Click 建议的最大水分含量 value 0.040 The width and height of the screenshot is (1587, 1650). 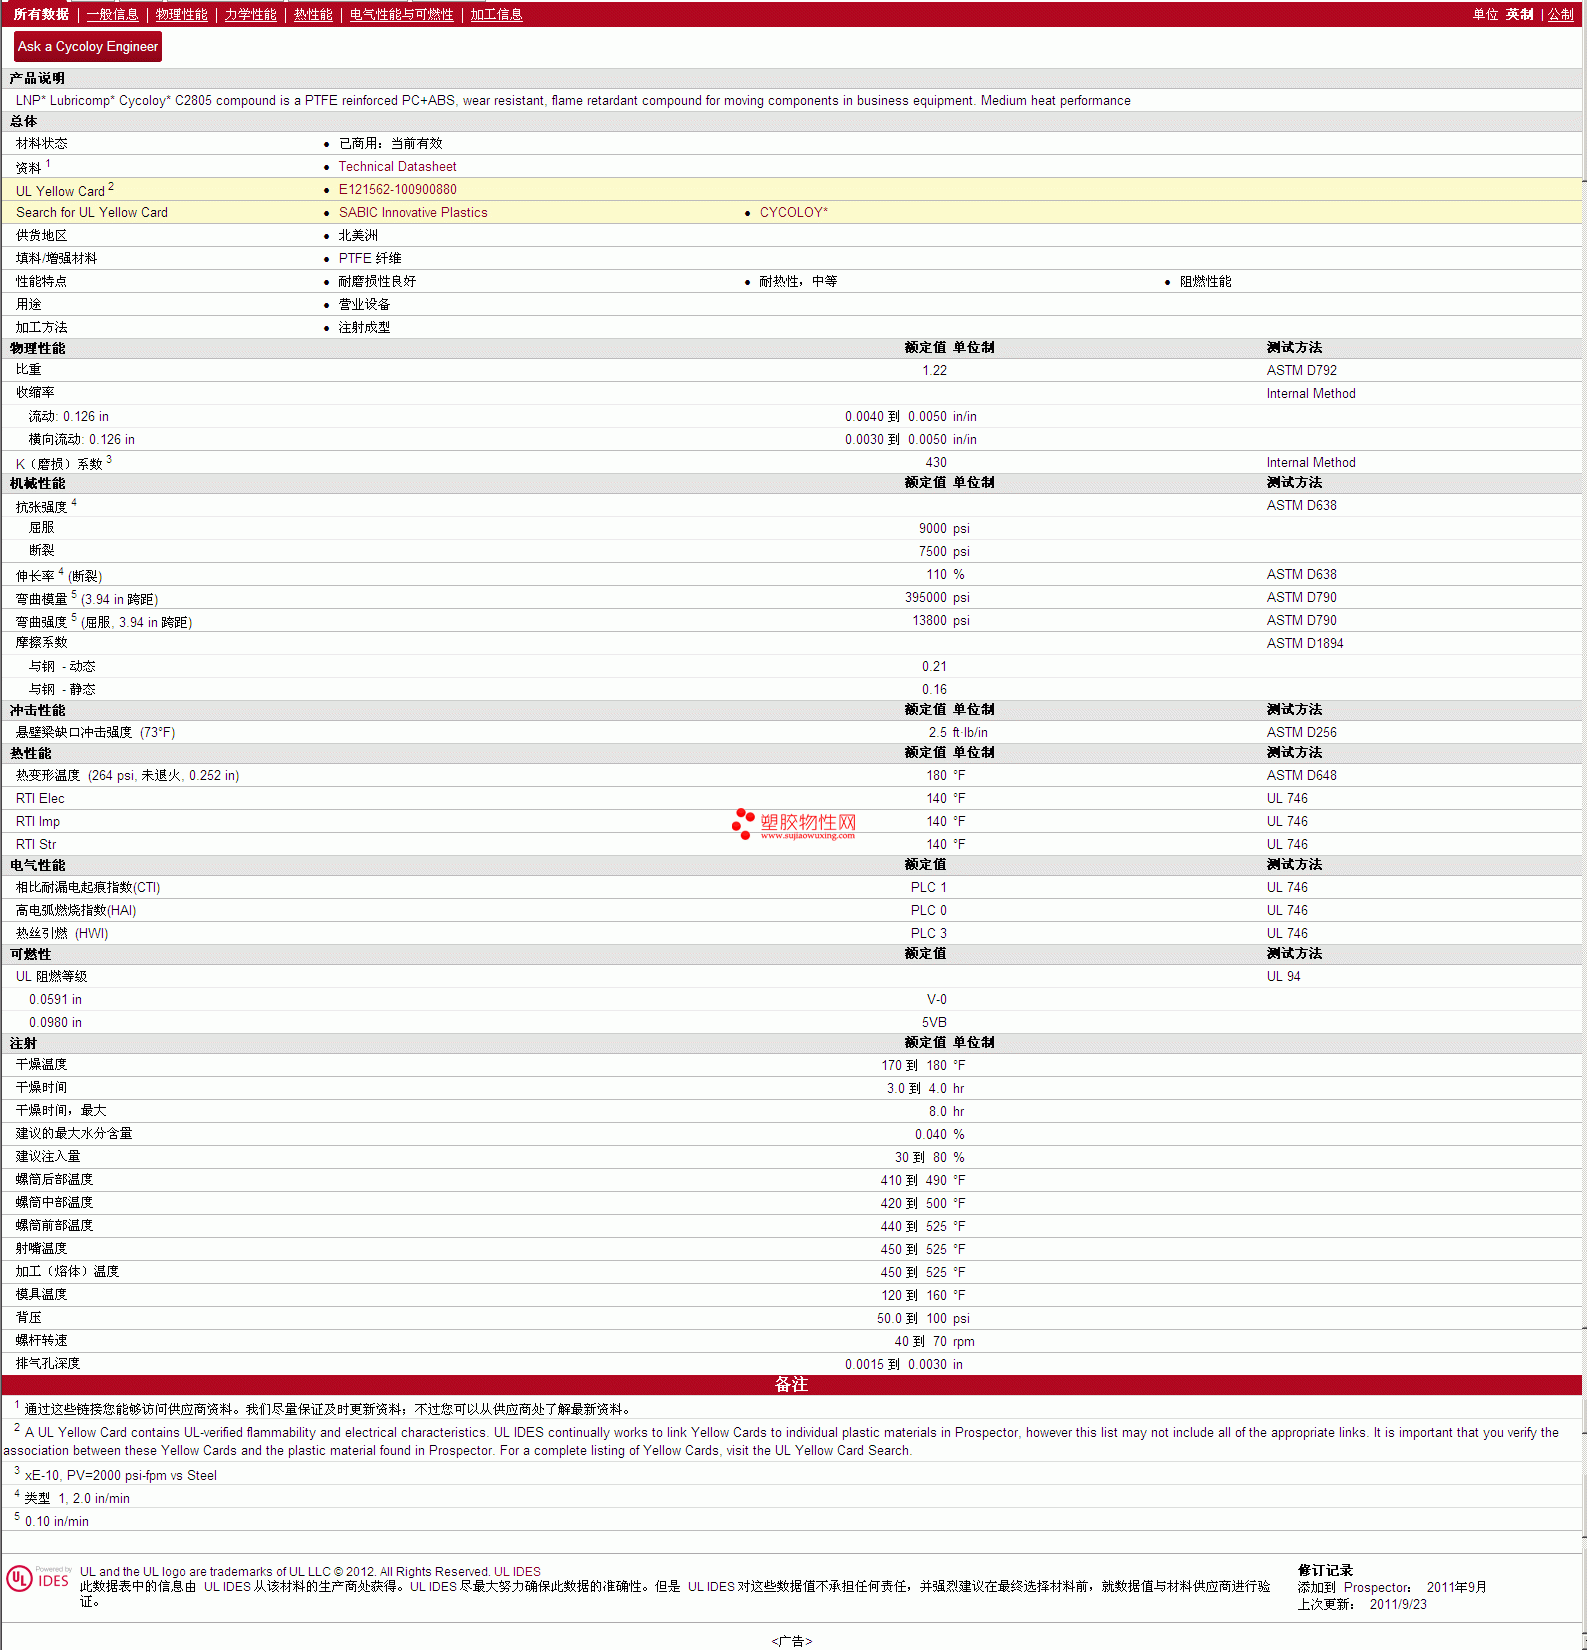tap(931, 1135)
